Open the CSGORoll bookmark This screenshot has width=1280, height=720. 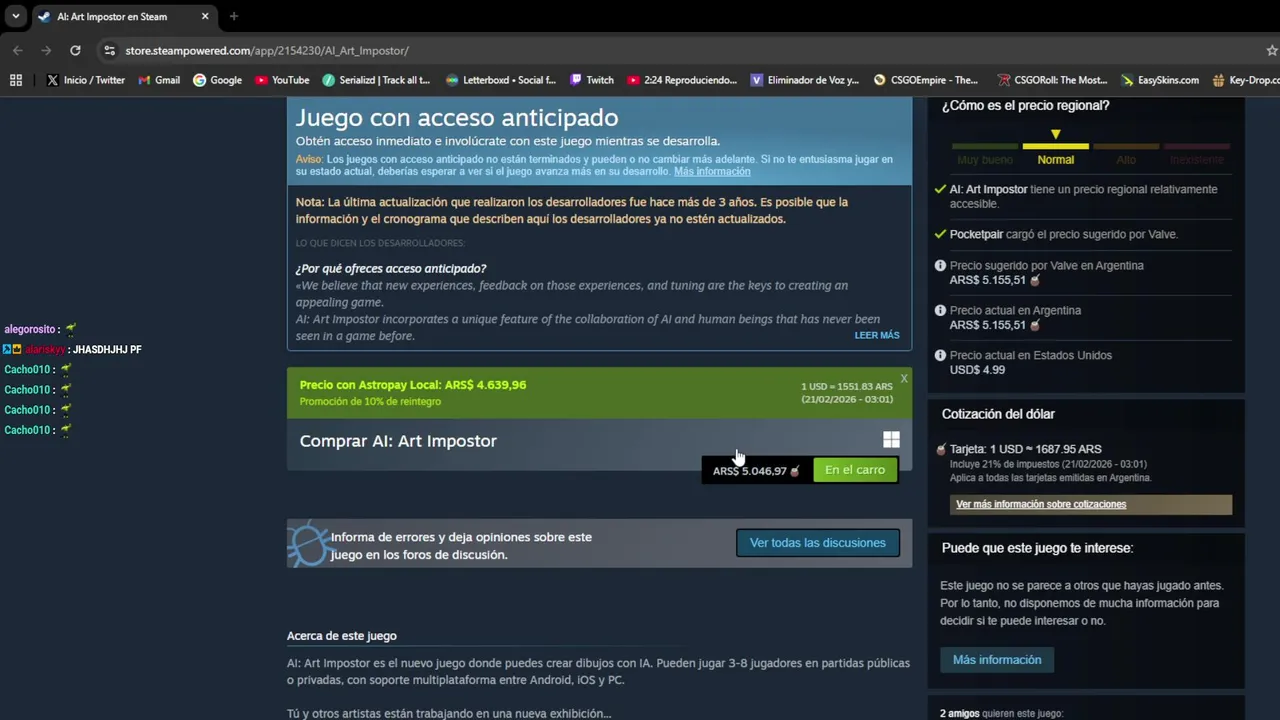[1052, 80]
